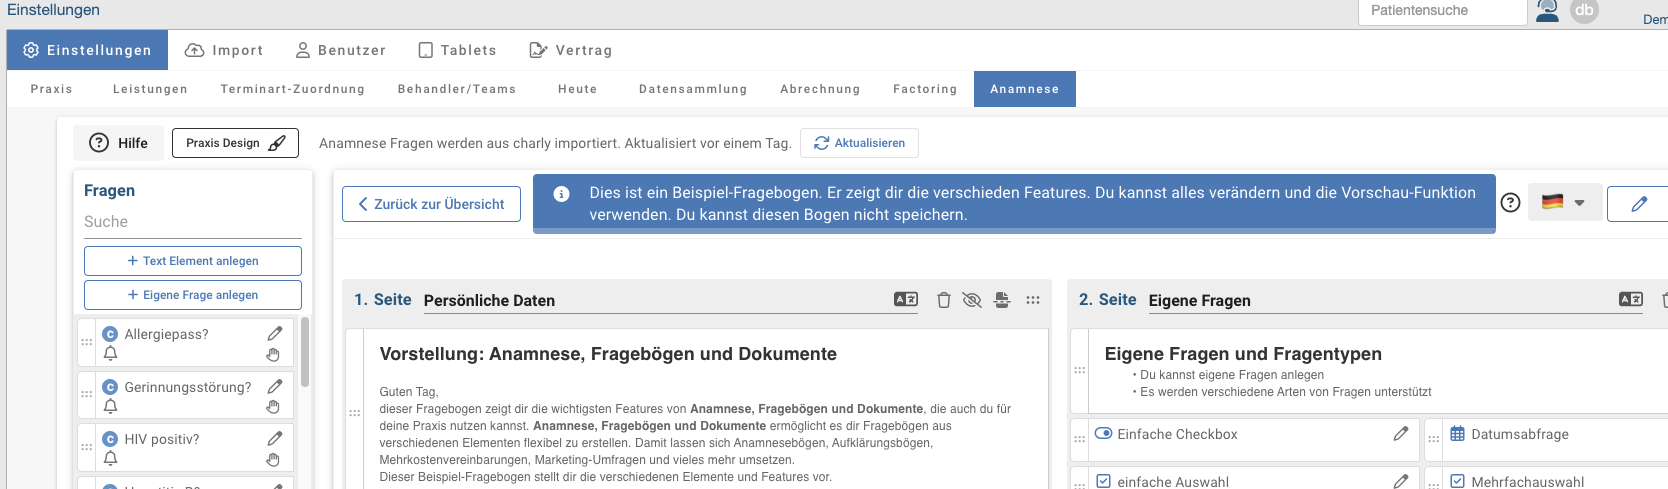1668x489 pixels.
Task: Open the db user avatar
Action: tap(1584, 10)
